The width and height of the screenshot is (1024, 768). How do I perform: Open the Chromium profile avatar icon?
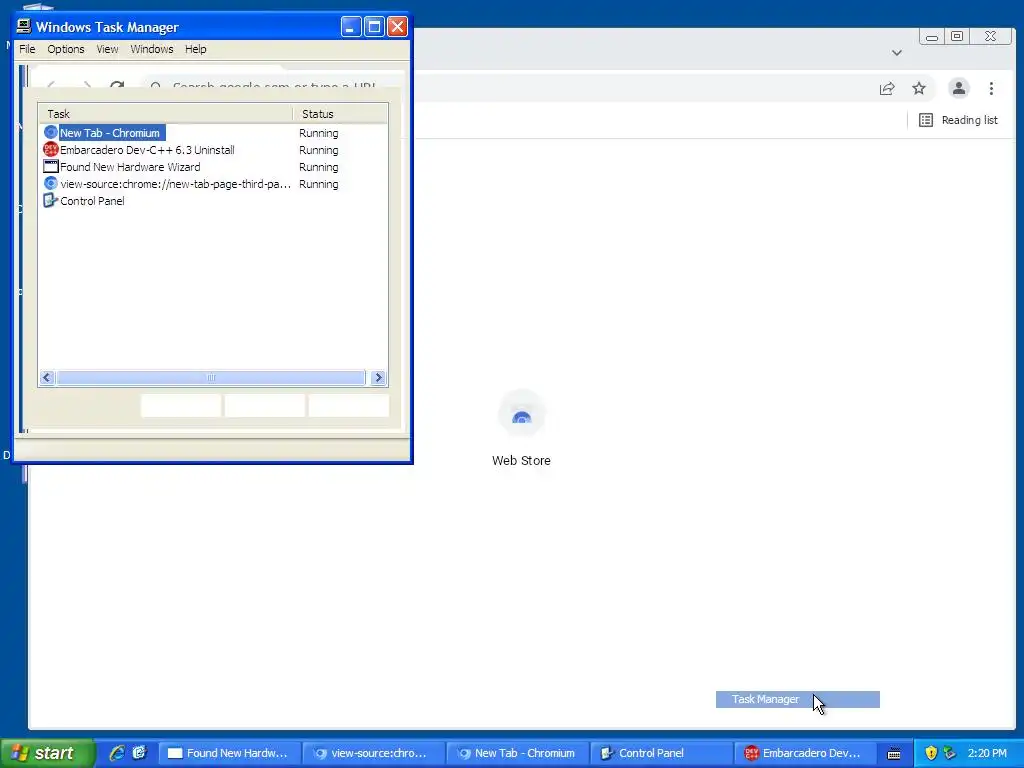coord(958,88)
